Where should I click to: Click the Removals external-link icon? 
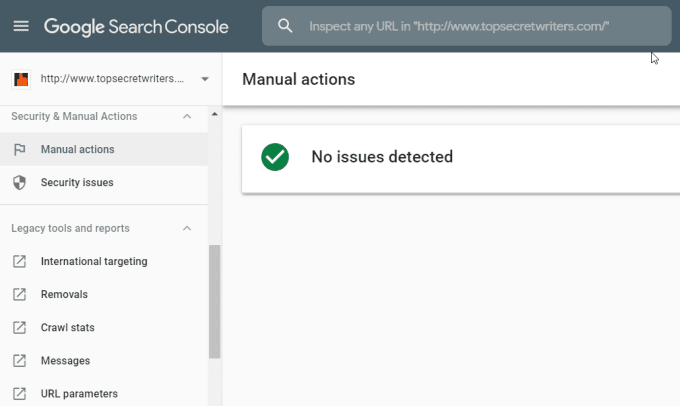point(19,295)
